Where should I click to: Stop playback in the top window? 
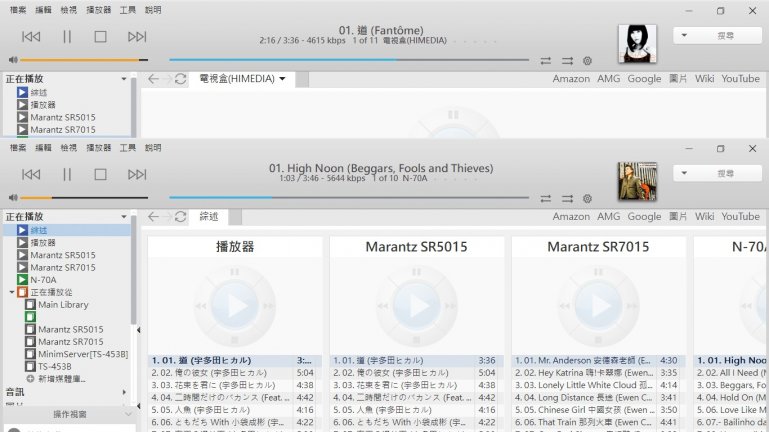click(101, 37)
